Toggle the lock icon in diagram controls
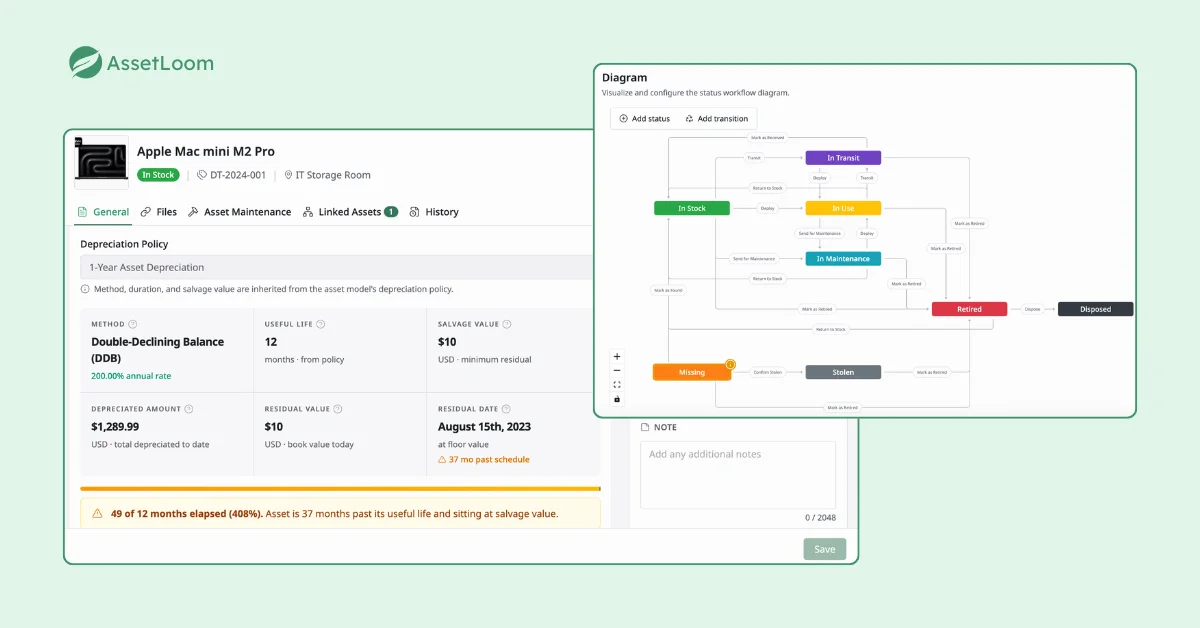The height and width of the screenshot is (628, 1200). [617, 399]
